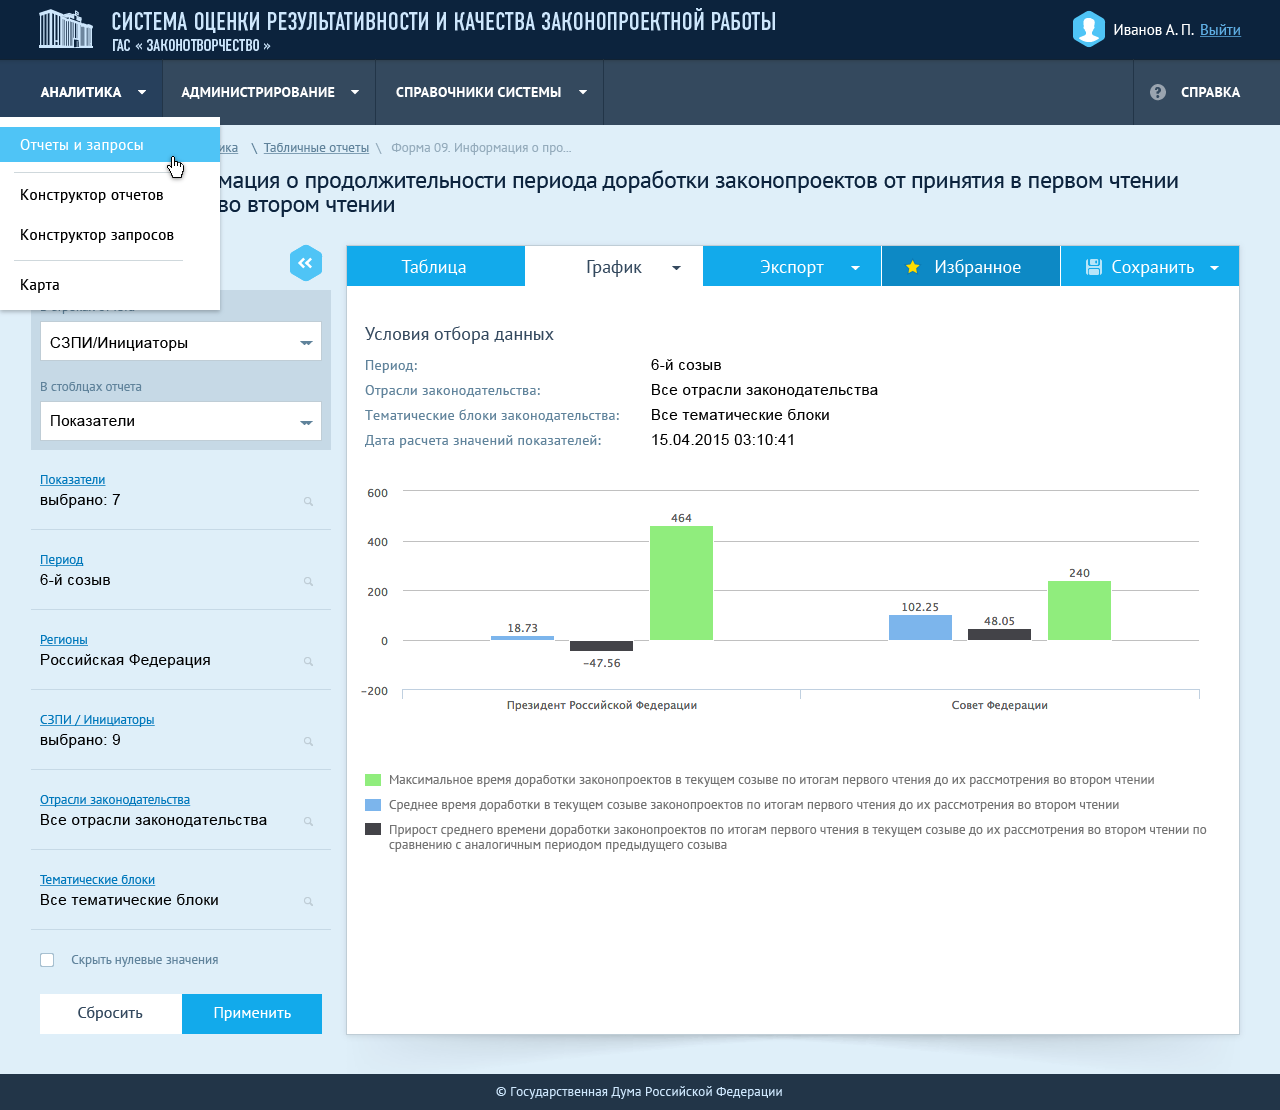Expand the Сохранить dropdown arrow

1215,268
